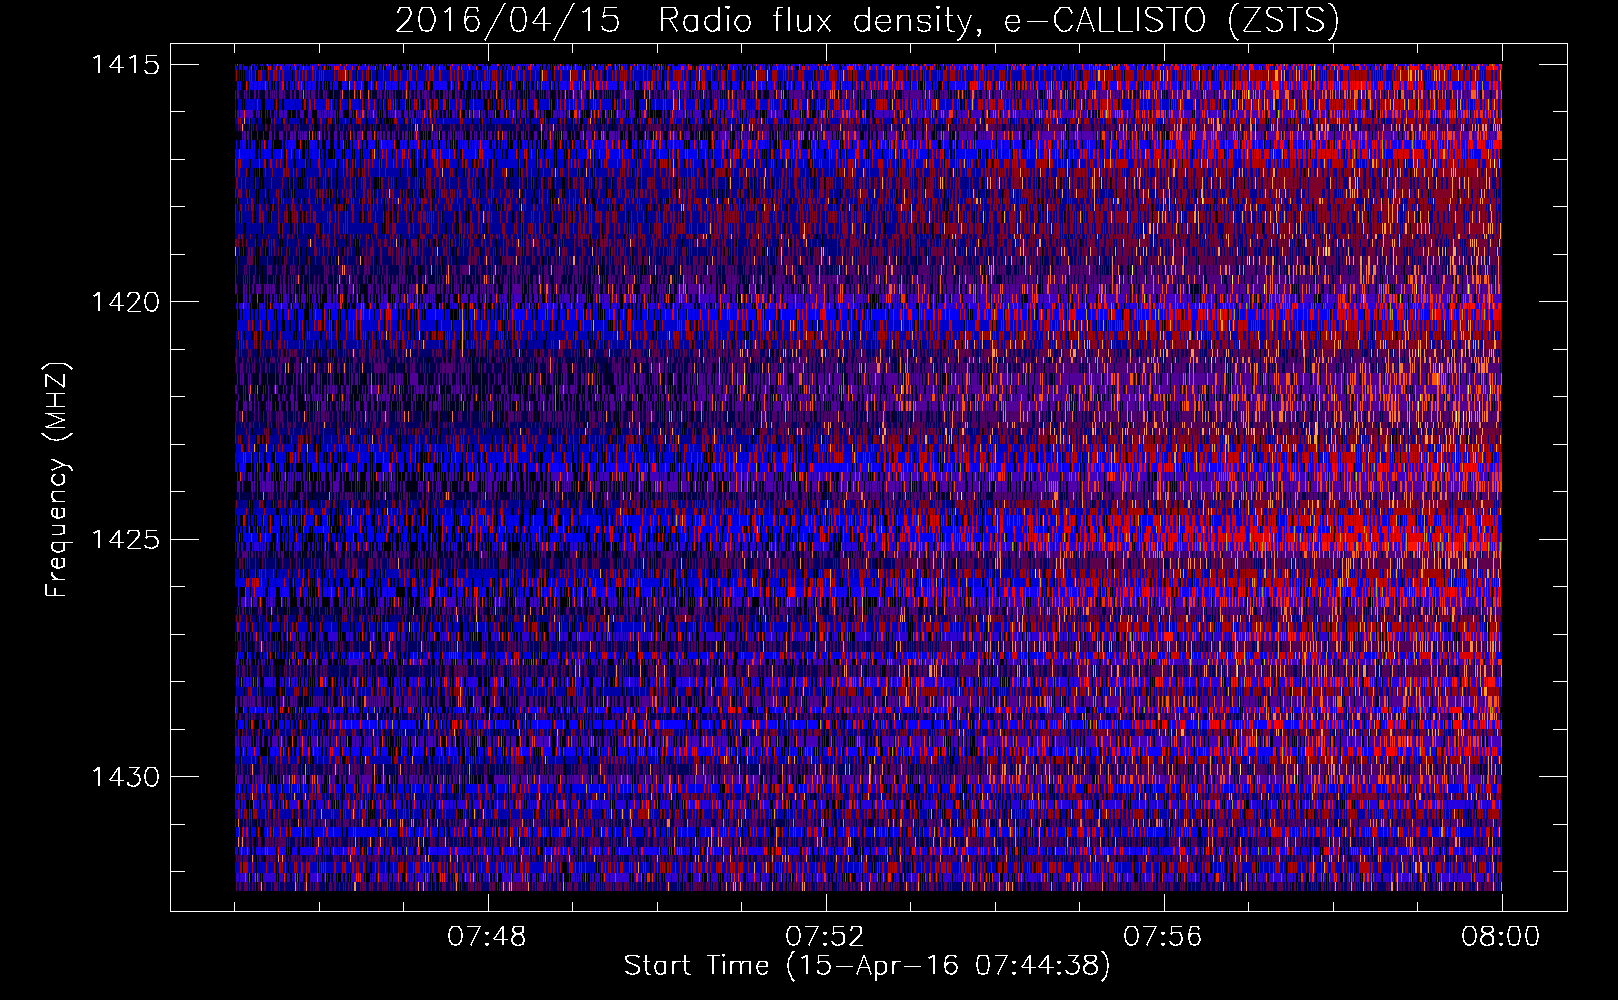Click the 1420 frequency axis label
1618x1000 pixels.
125,302
